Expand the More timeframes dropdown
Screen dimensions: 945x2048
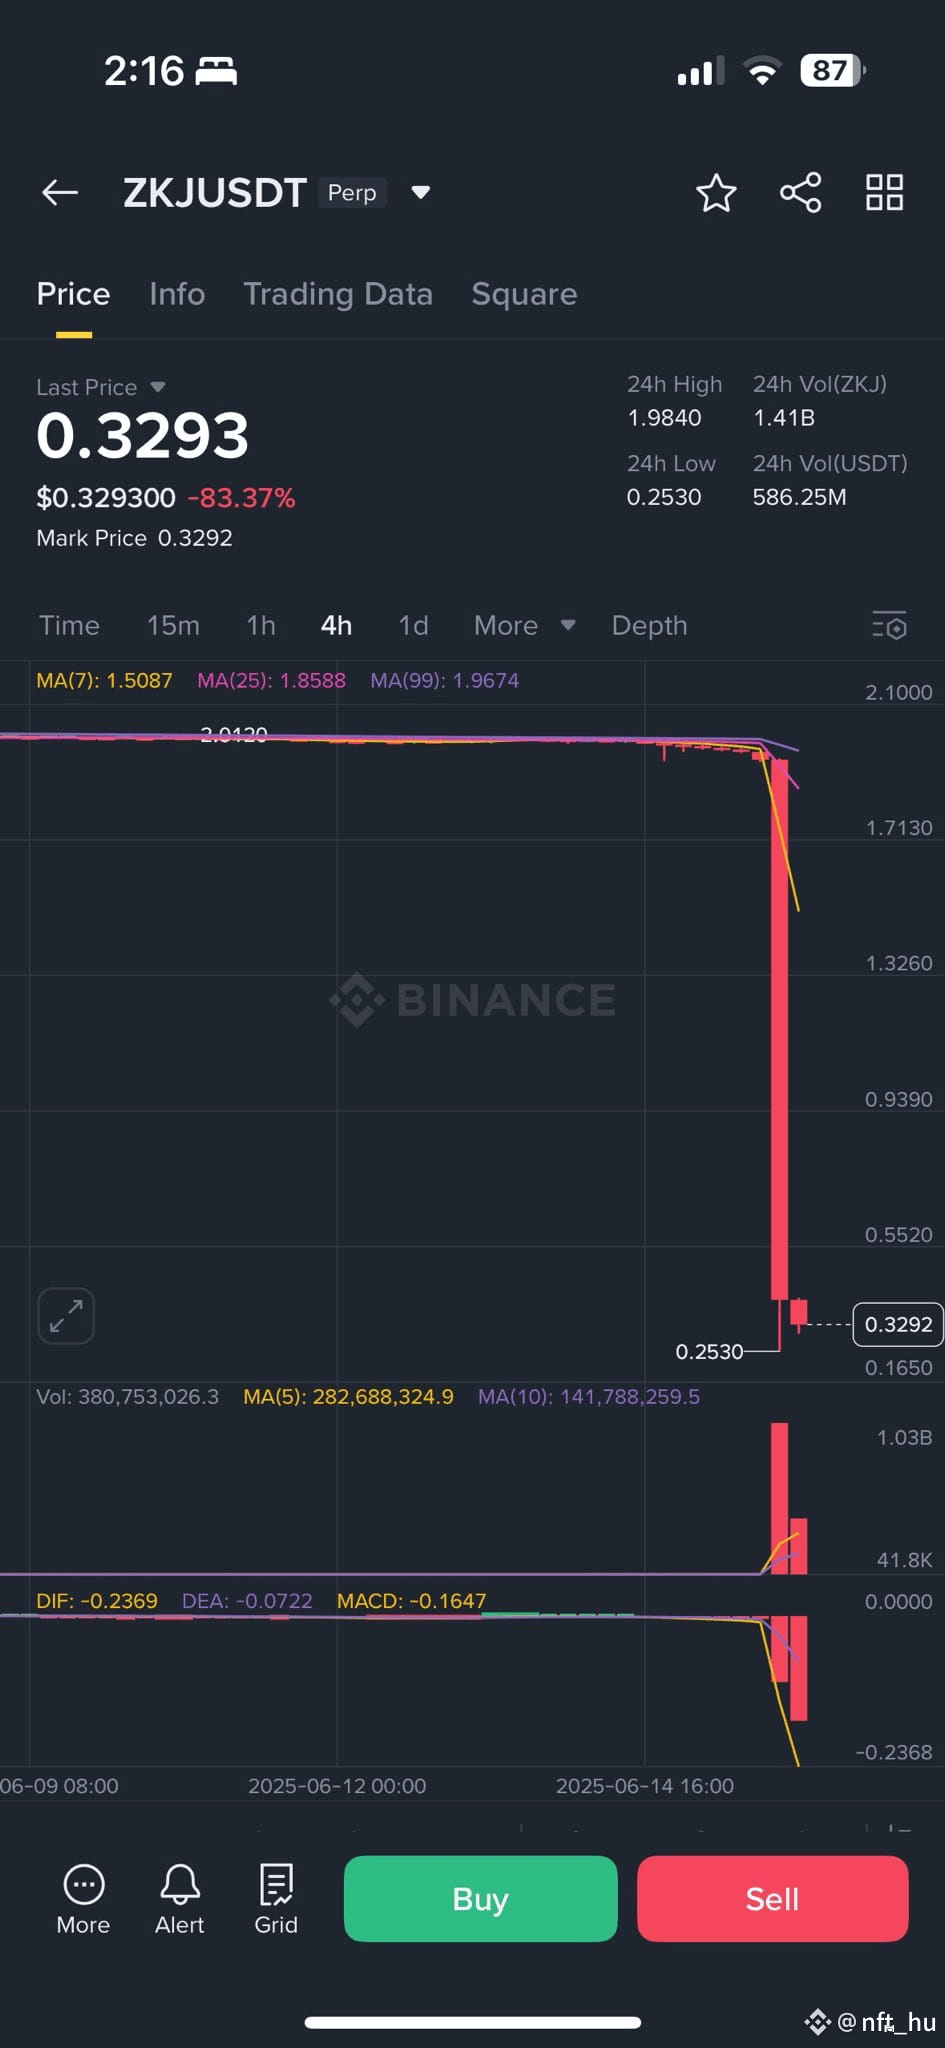point(525,625)
